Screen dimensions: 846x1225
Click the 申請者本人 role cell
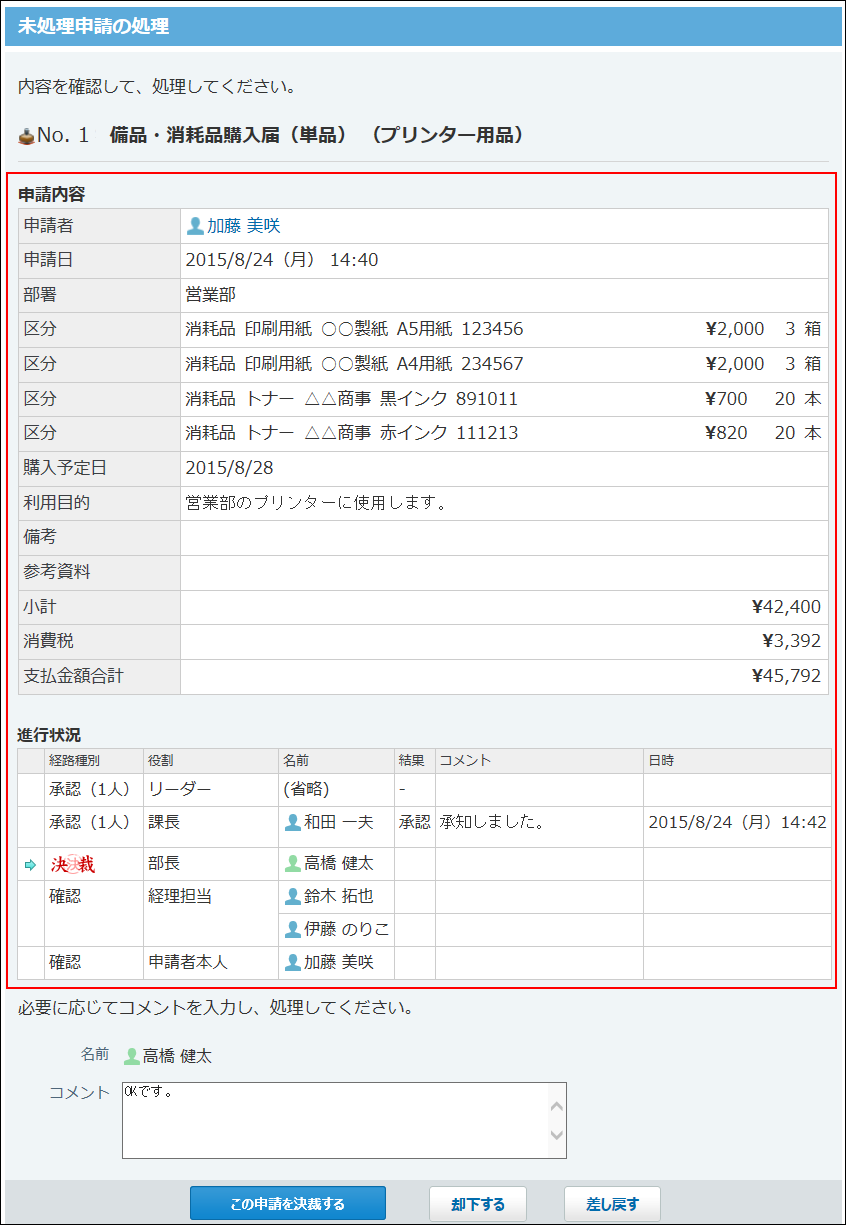211,962
